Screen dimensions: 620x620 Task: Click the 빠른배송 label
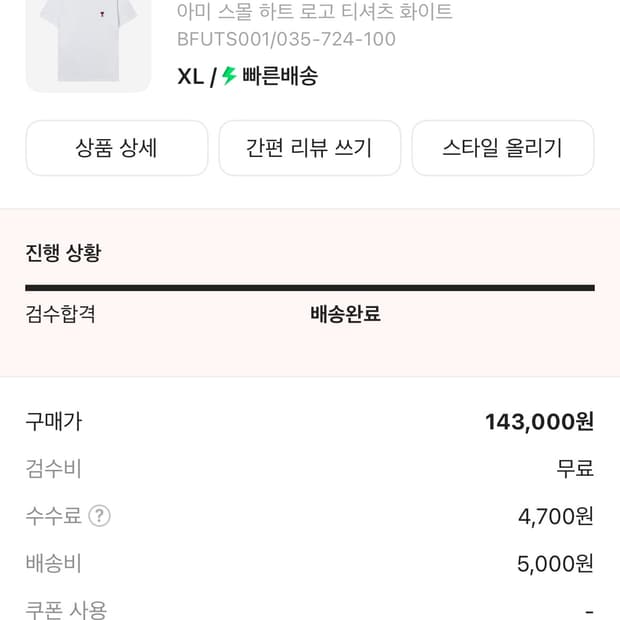(x=279, y=76)
